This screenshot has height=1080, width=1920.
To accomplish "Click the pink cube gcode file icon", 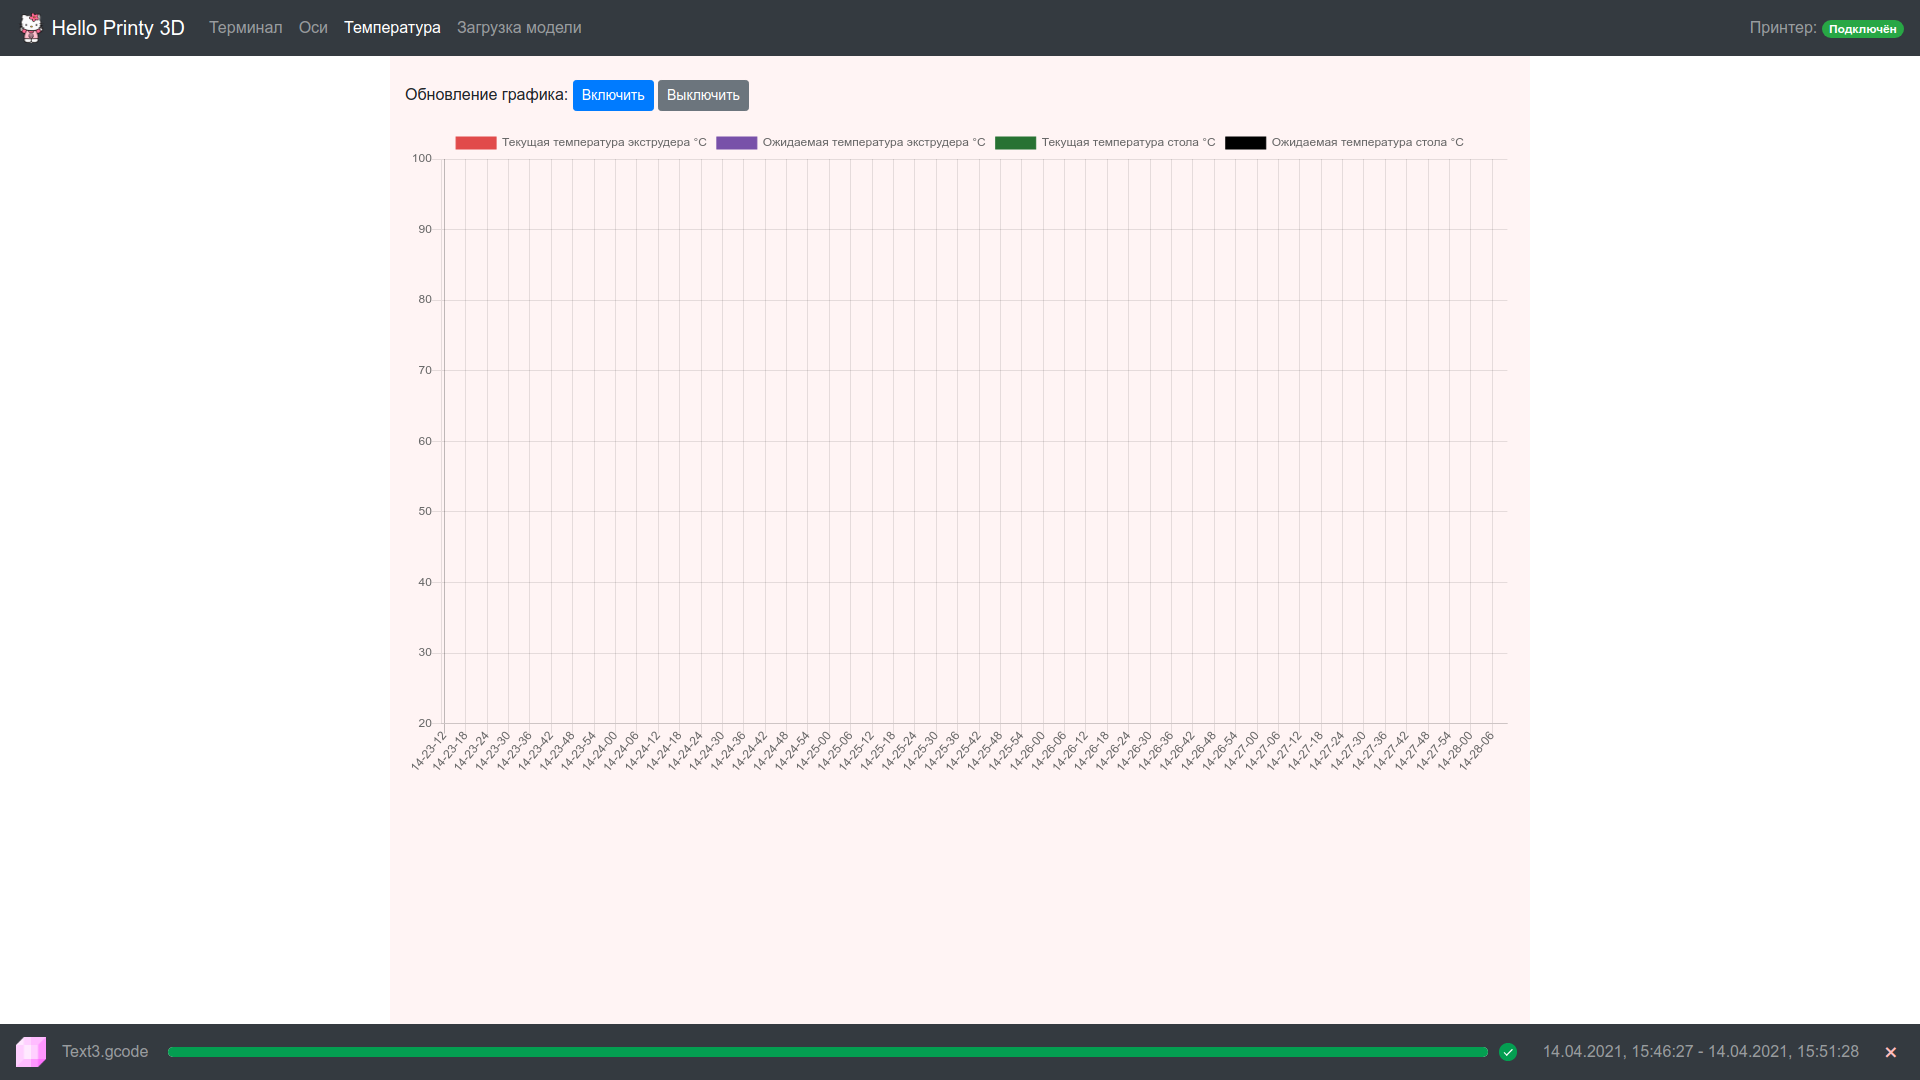I will point(31,1051).
